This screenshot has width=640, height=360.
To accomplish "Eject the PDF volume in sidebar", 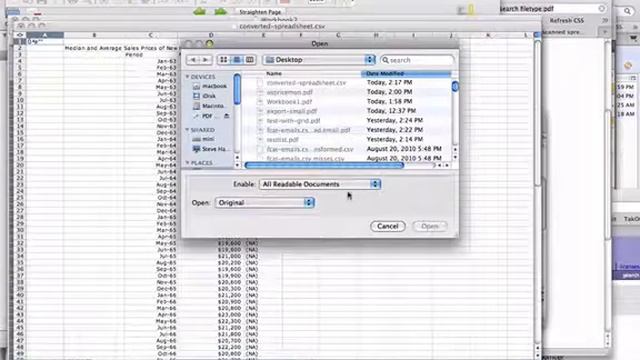I will tap(227, 116).
